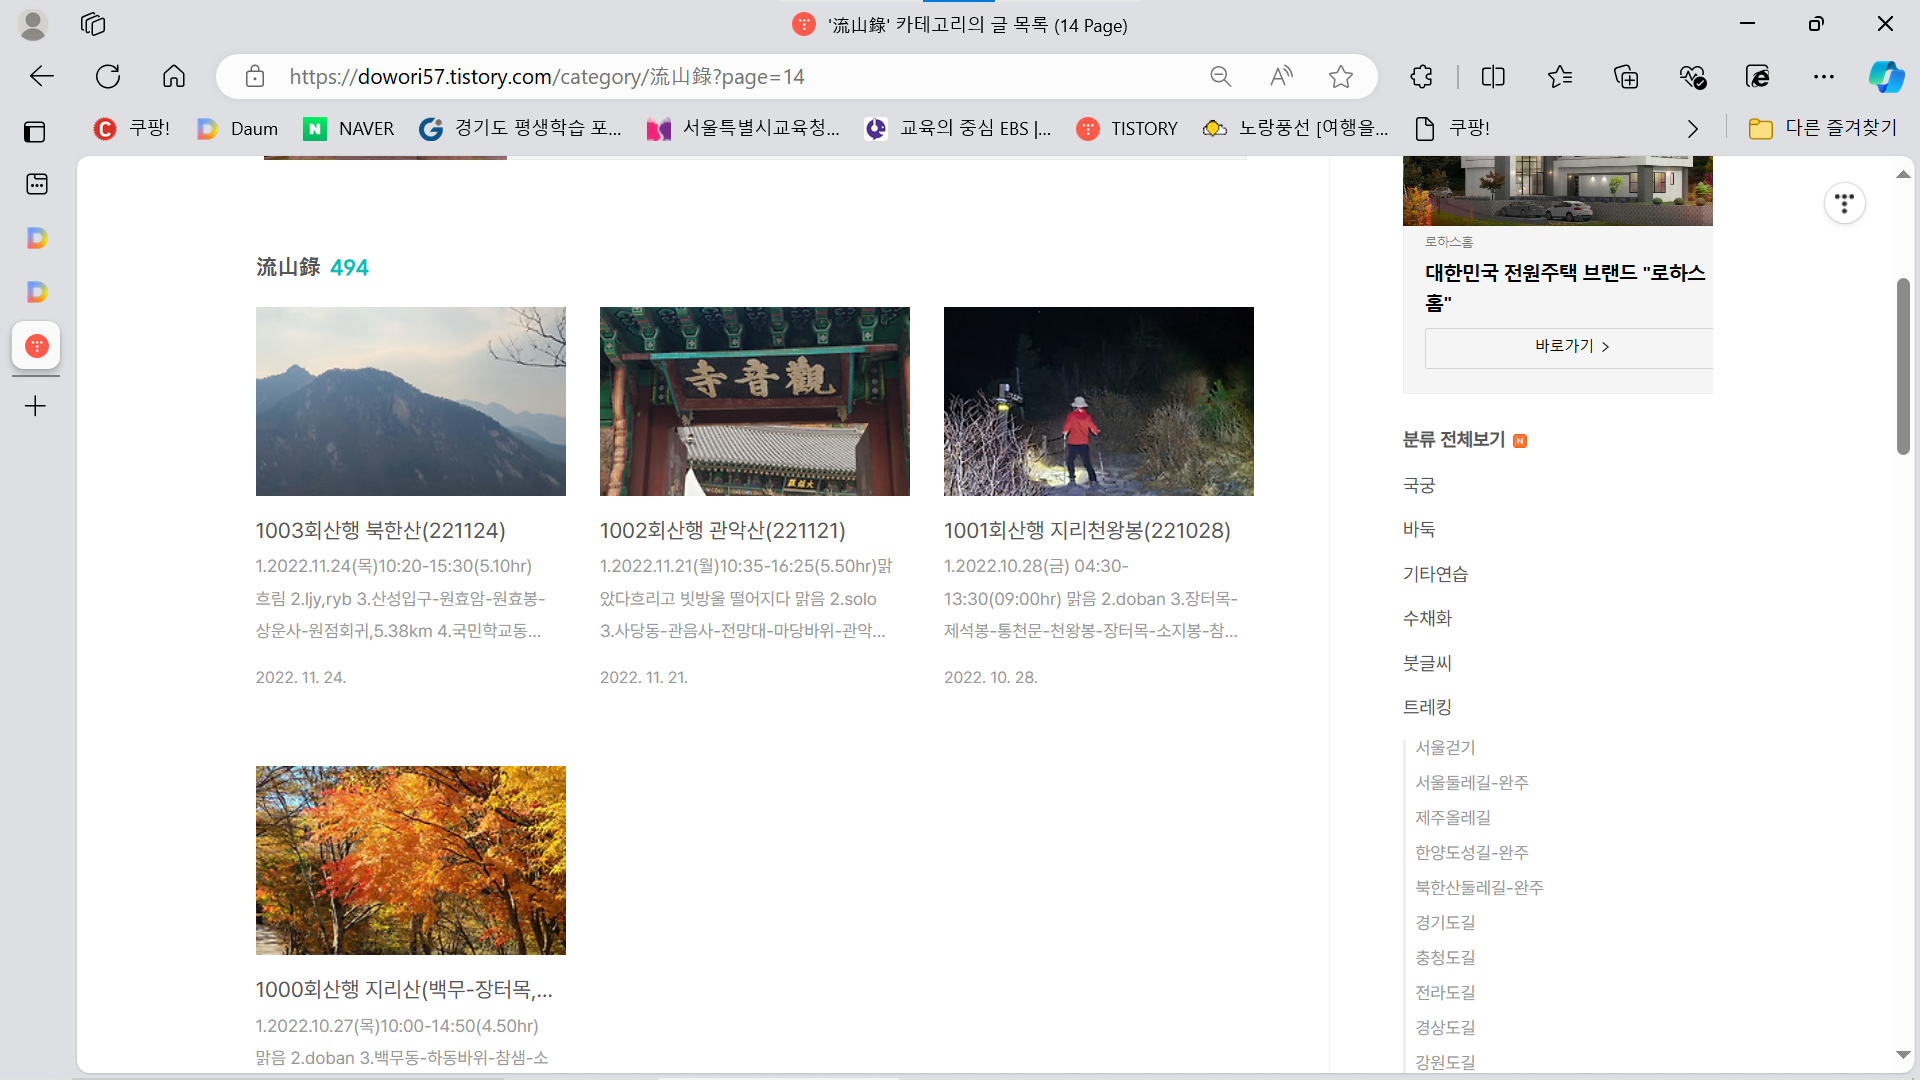Image resolution: width=1920 pixels, height=1080 pixels.
Task: Toggle the Split screen icon
Action: click(x=1493, y=77)
